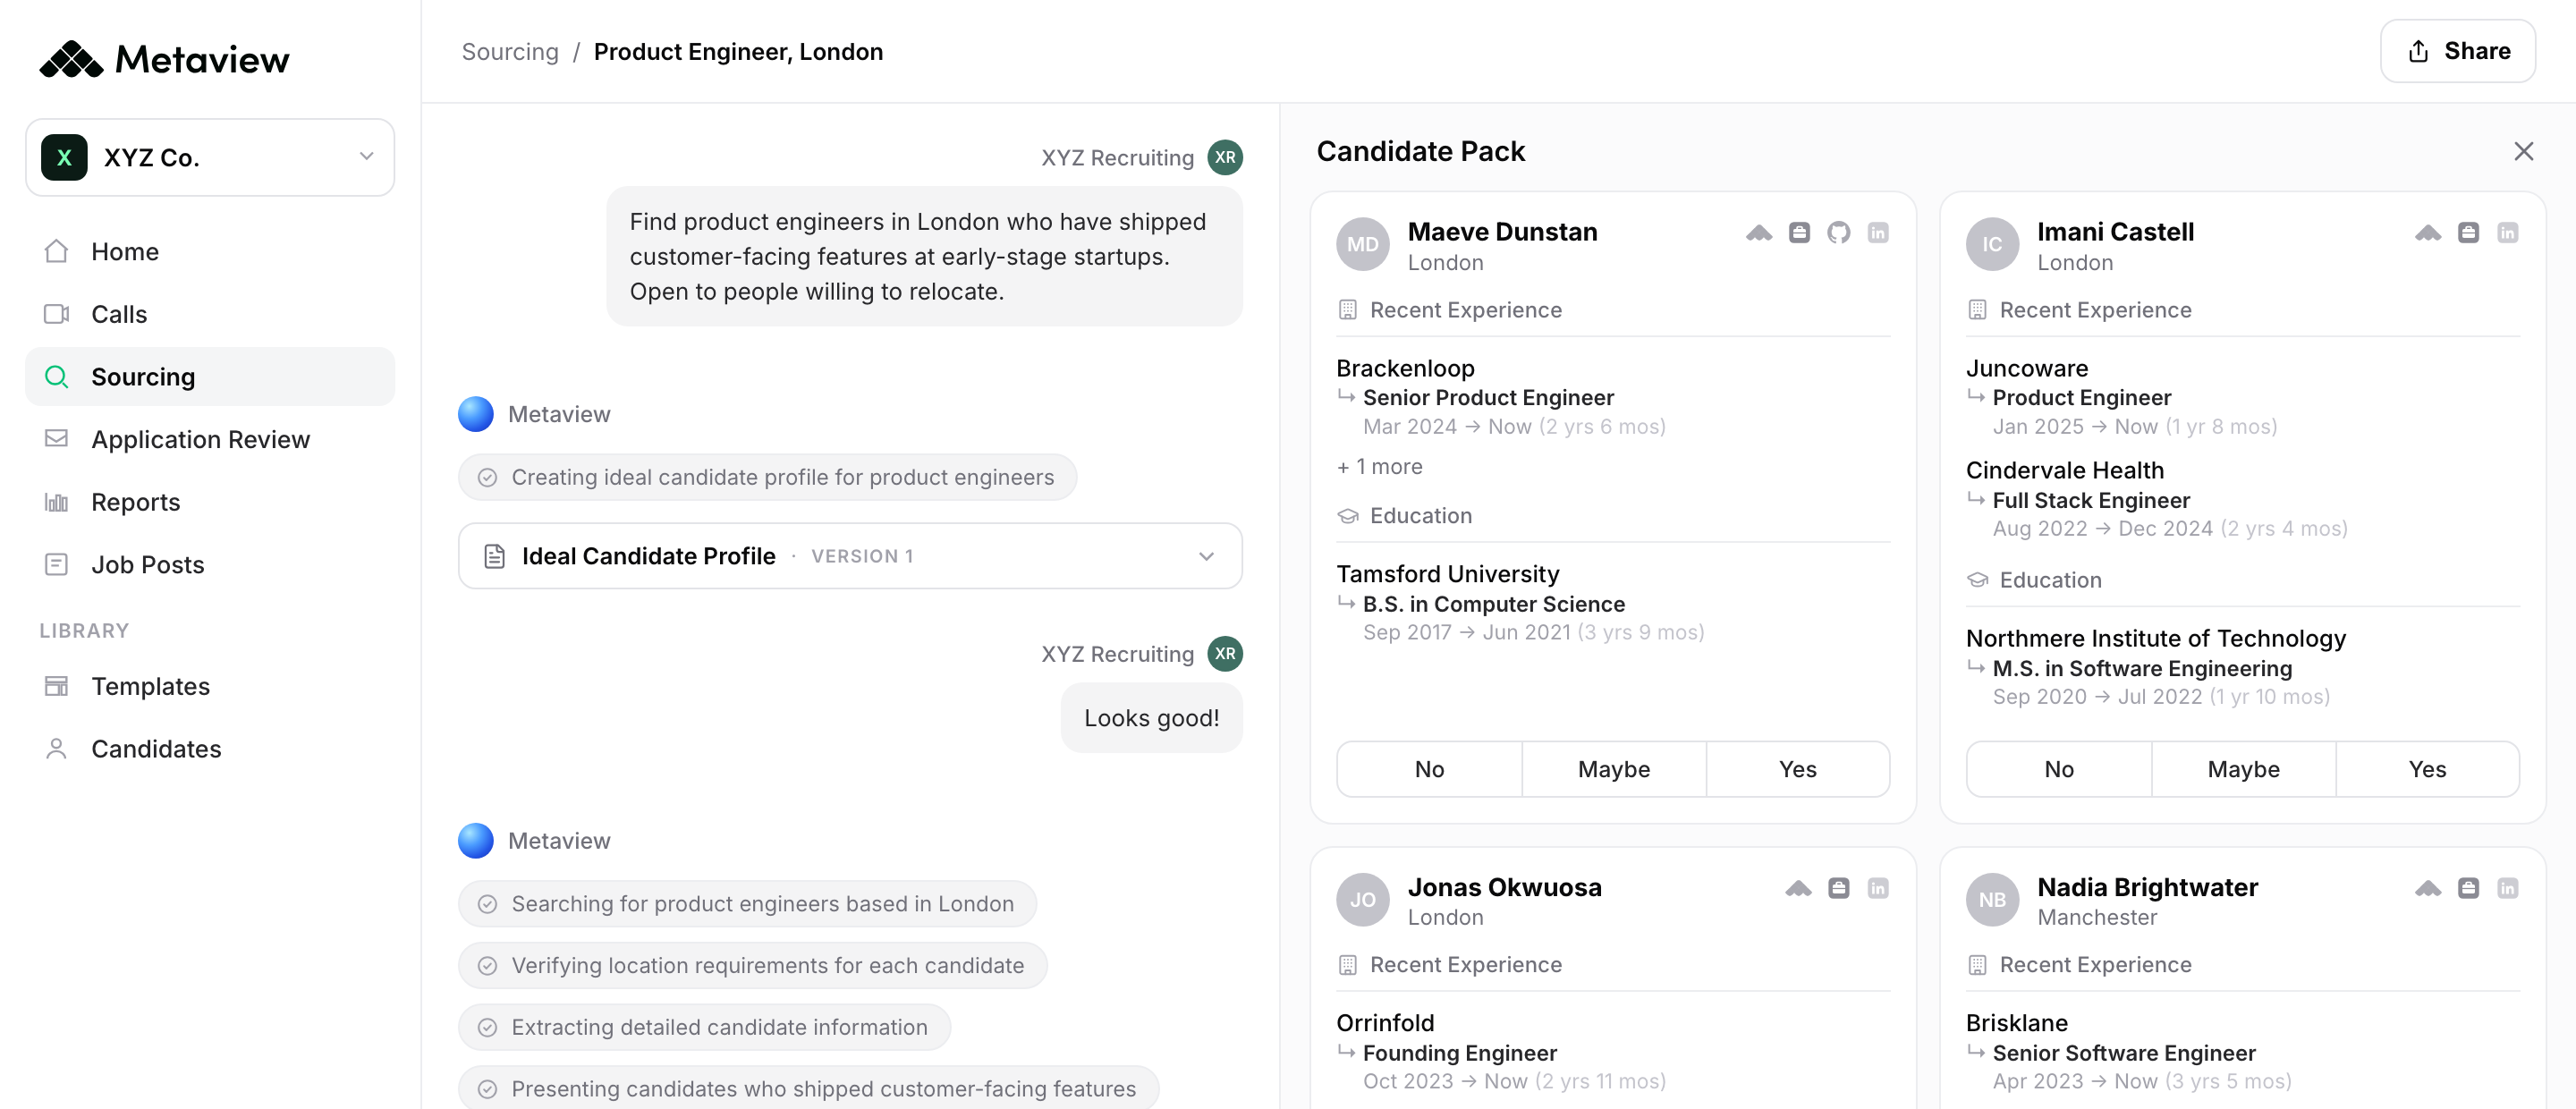Rate Maeve Dunstan as No

pyautogui.click(x=1429, y=769)
